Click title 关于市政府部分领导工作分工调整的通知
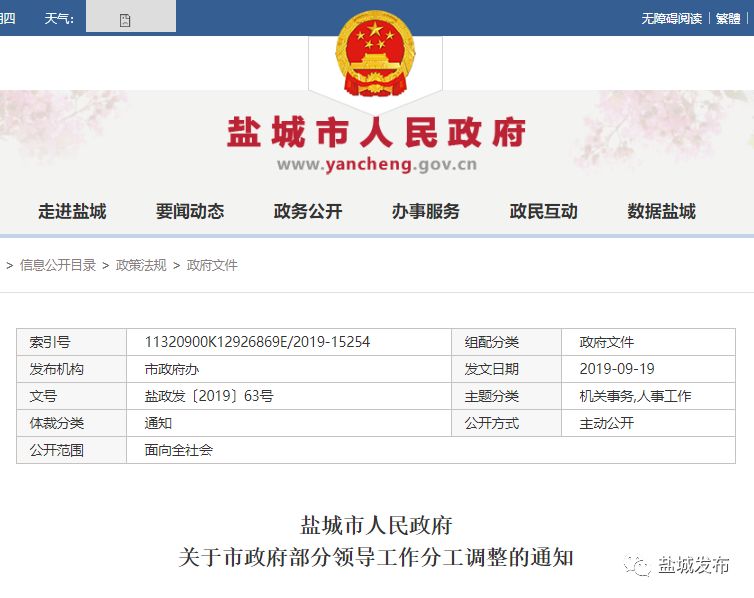Screen dimensions: 754x598 (x=376, y=558)
